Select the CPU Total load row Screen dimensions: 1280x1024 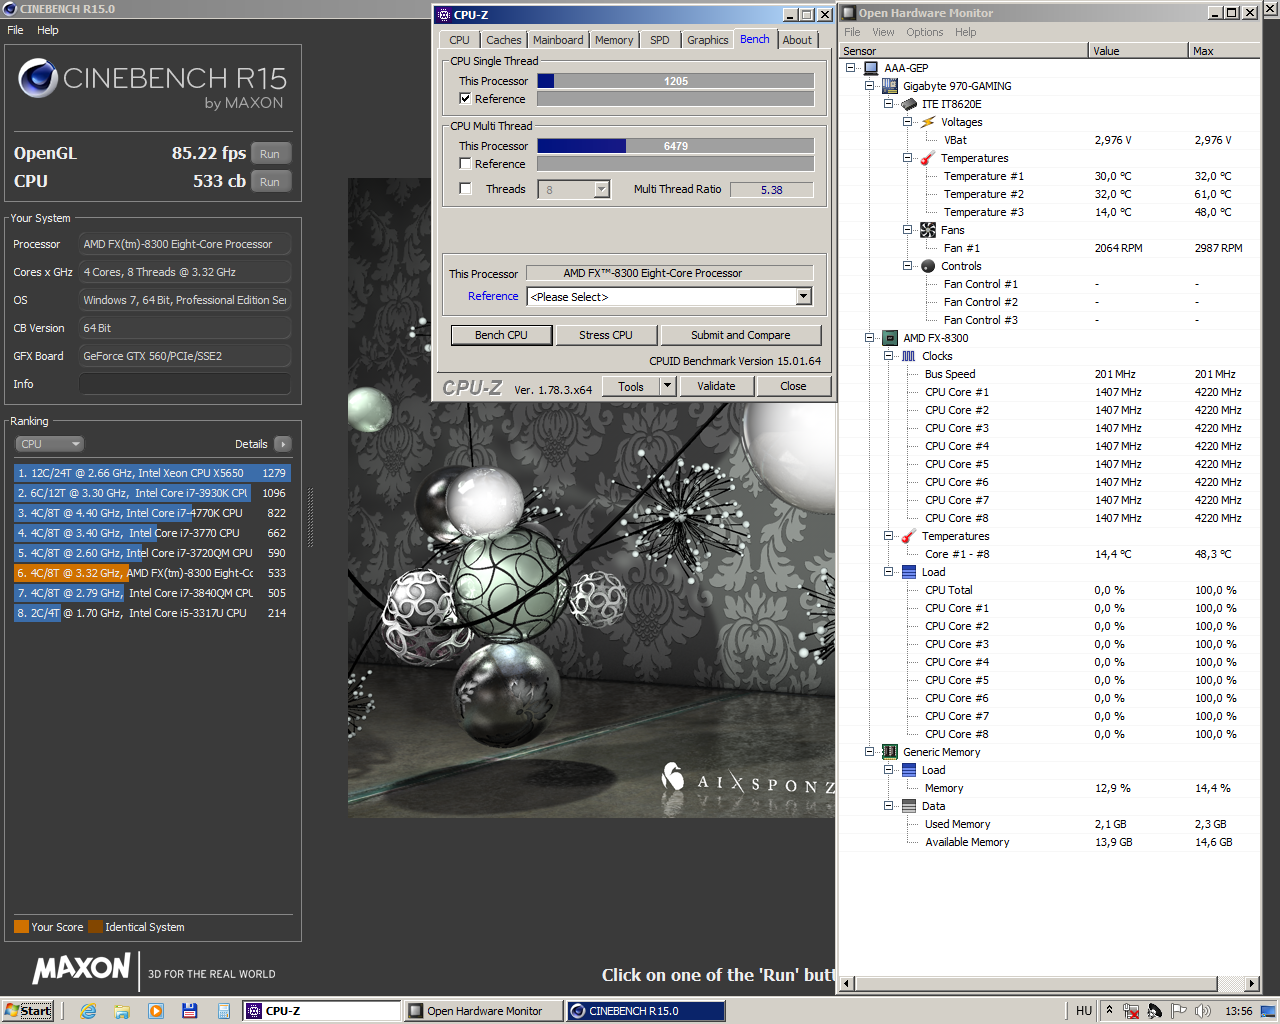[1049, 590]
